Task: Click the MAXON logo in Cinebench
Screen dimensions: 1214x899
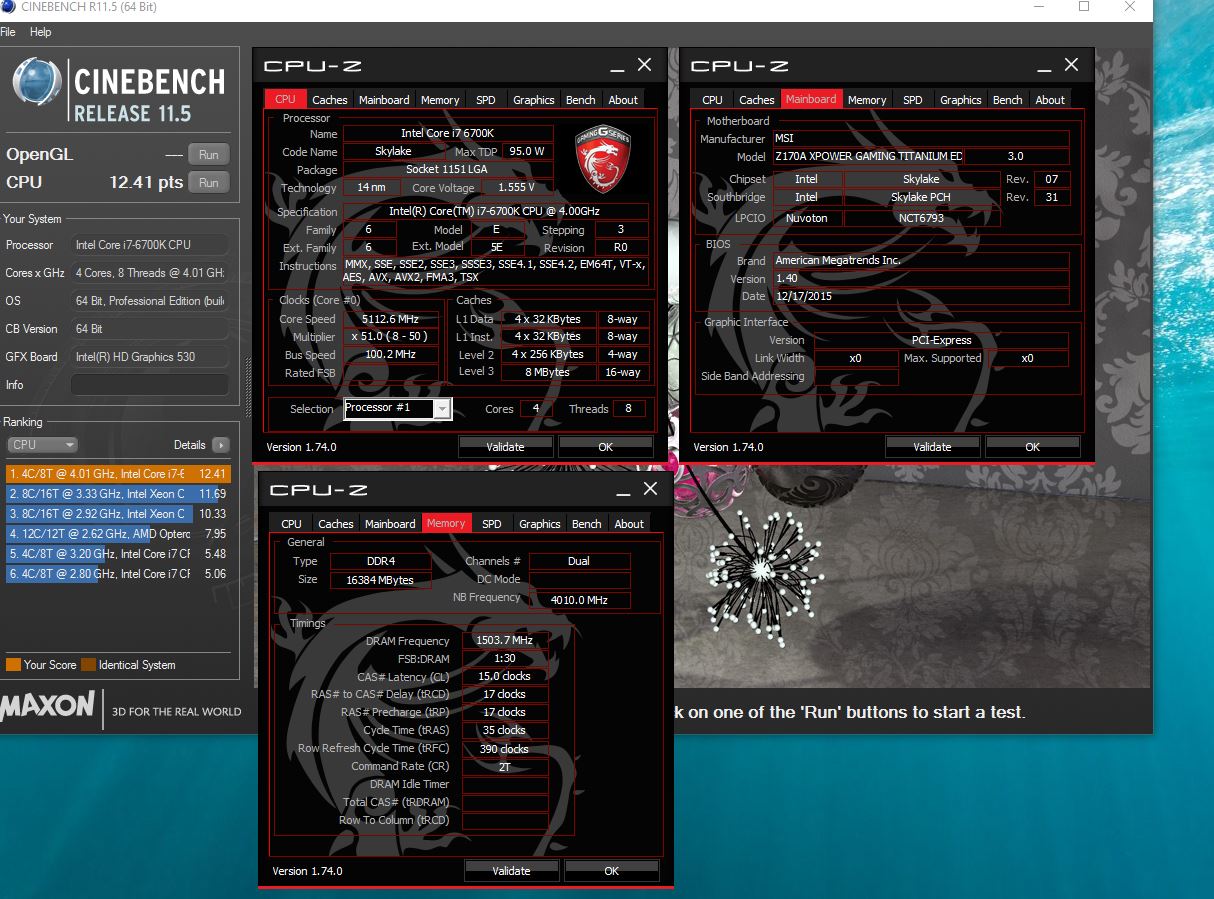Action: (47, 706)
